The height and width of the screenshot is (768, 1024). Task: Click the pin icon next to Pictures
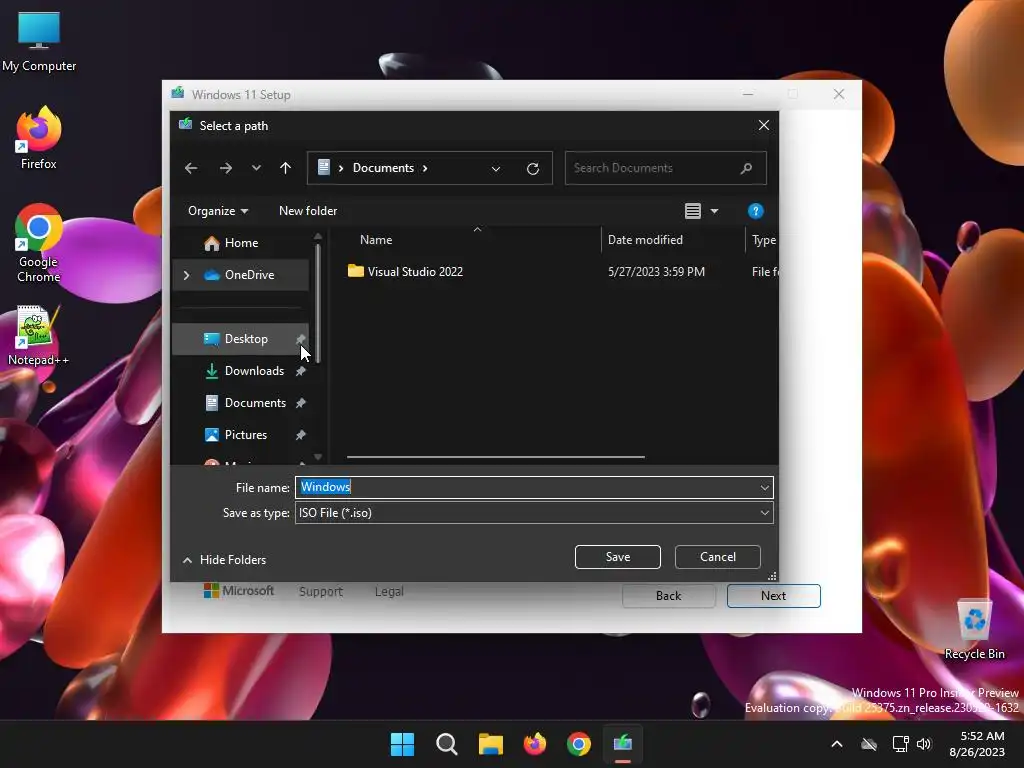coord(300,435)
